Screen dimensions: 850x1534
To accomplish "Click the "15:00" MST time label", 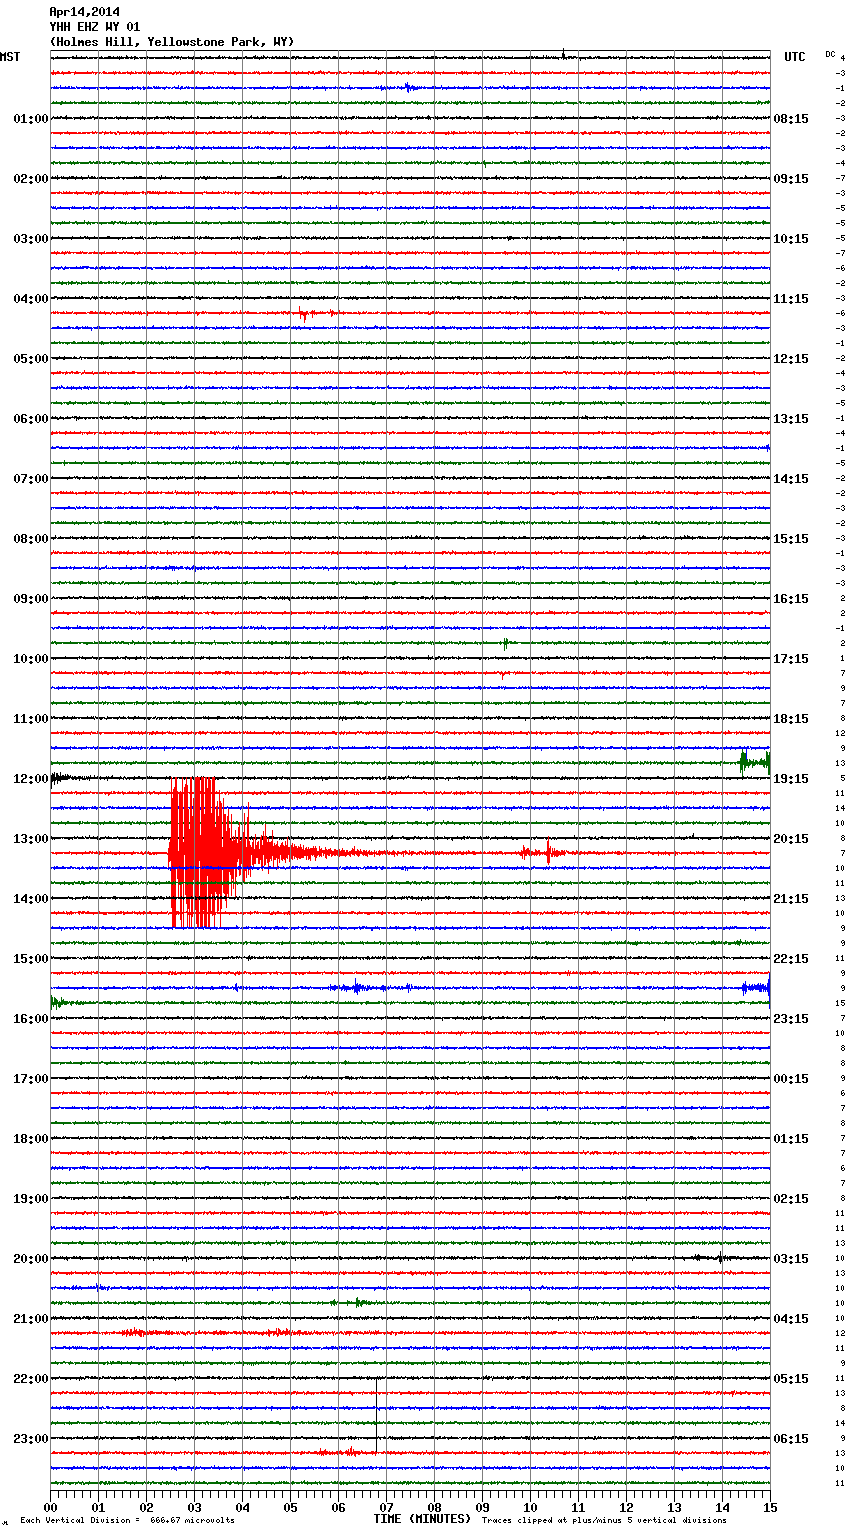I will (x=31, y=959).
